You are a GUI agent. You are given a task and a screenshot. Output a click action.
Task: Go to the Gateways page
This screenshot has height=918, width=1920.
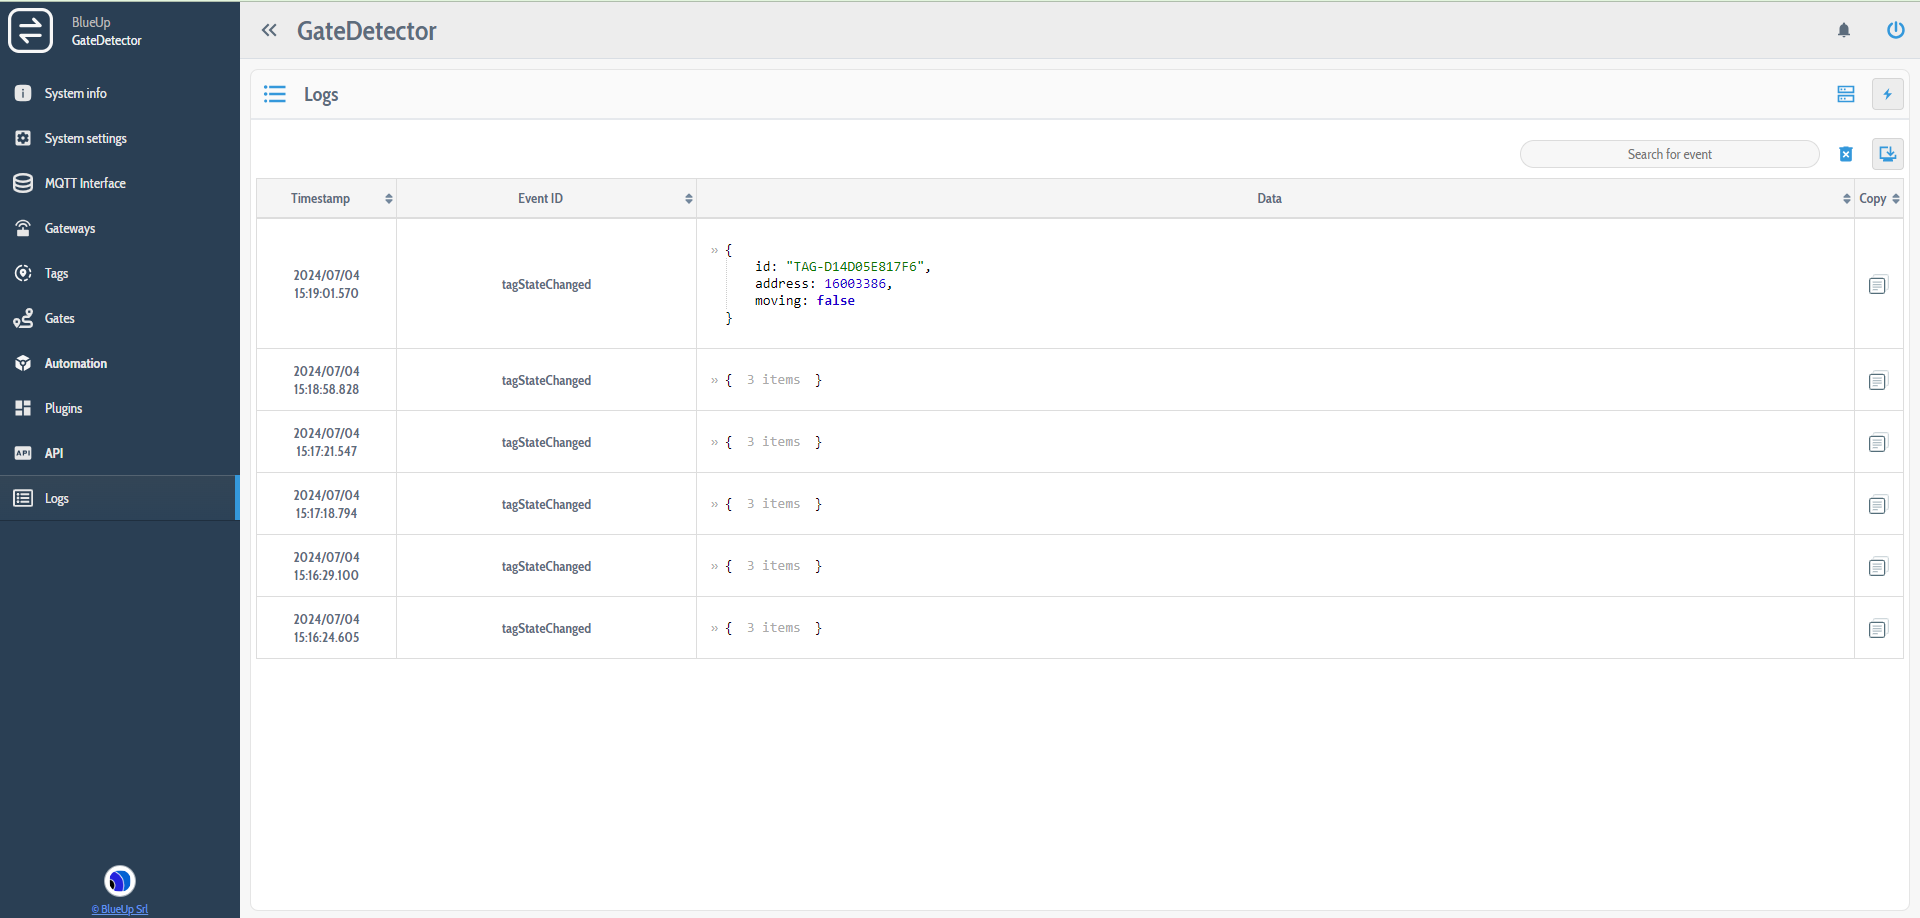point(70,228)
